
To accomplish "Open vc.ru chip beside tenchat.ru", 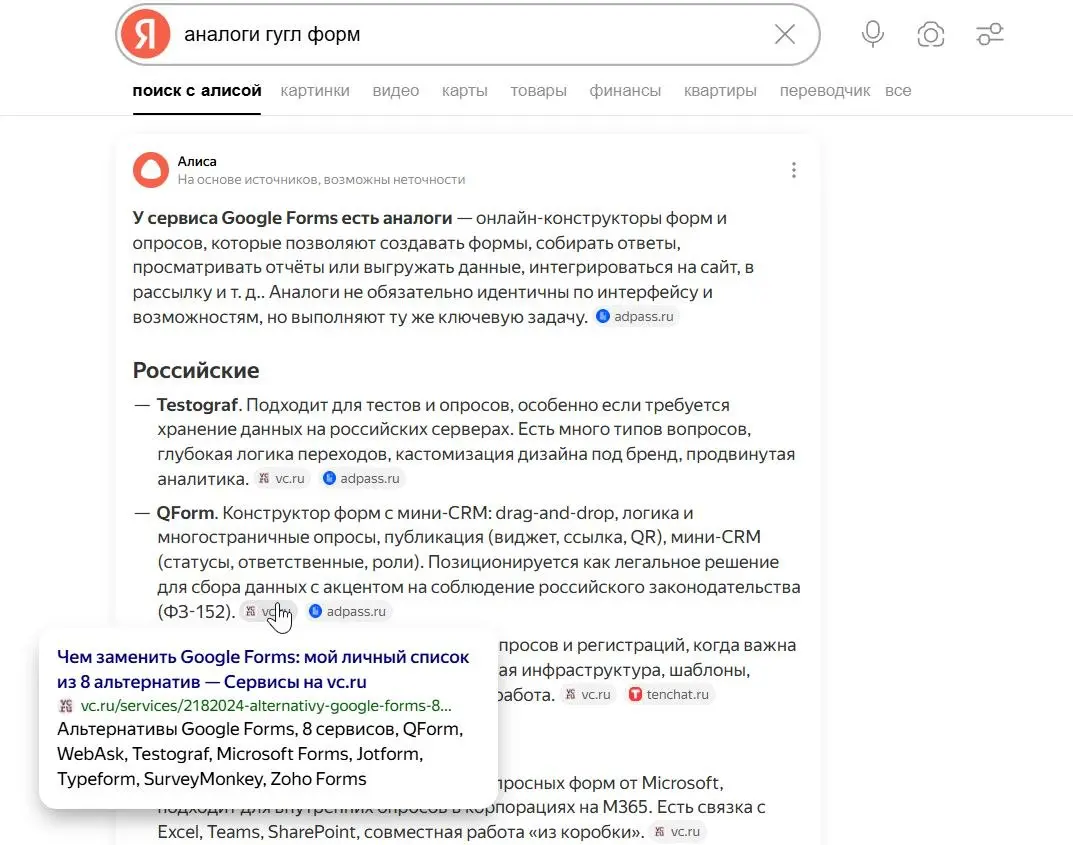I will [588, 694].
